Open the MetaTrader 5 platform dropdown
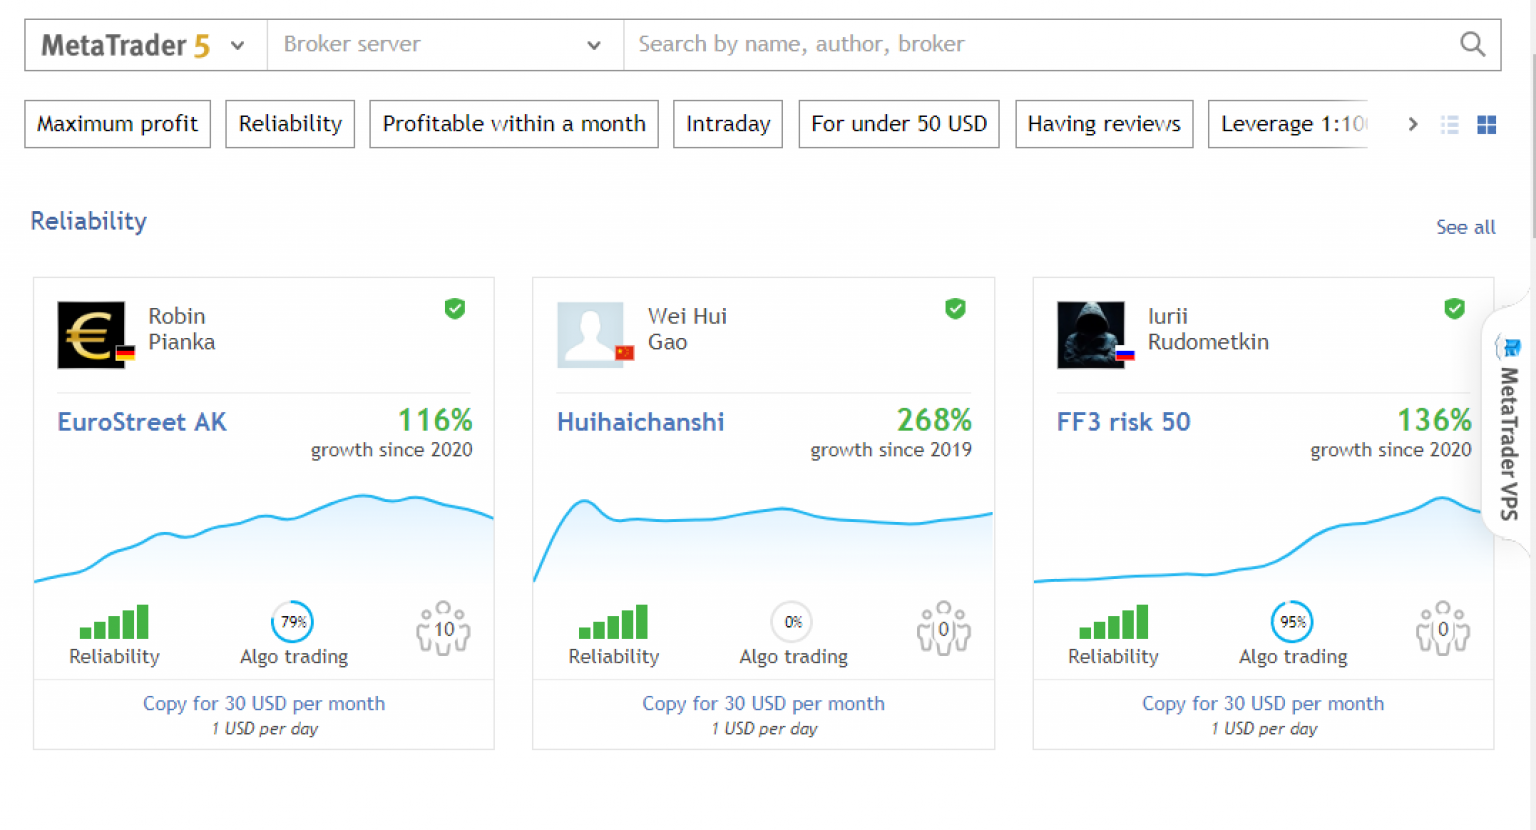 (x=145, y=45)
